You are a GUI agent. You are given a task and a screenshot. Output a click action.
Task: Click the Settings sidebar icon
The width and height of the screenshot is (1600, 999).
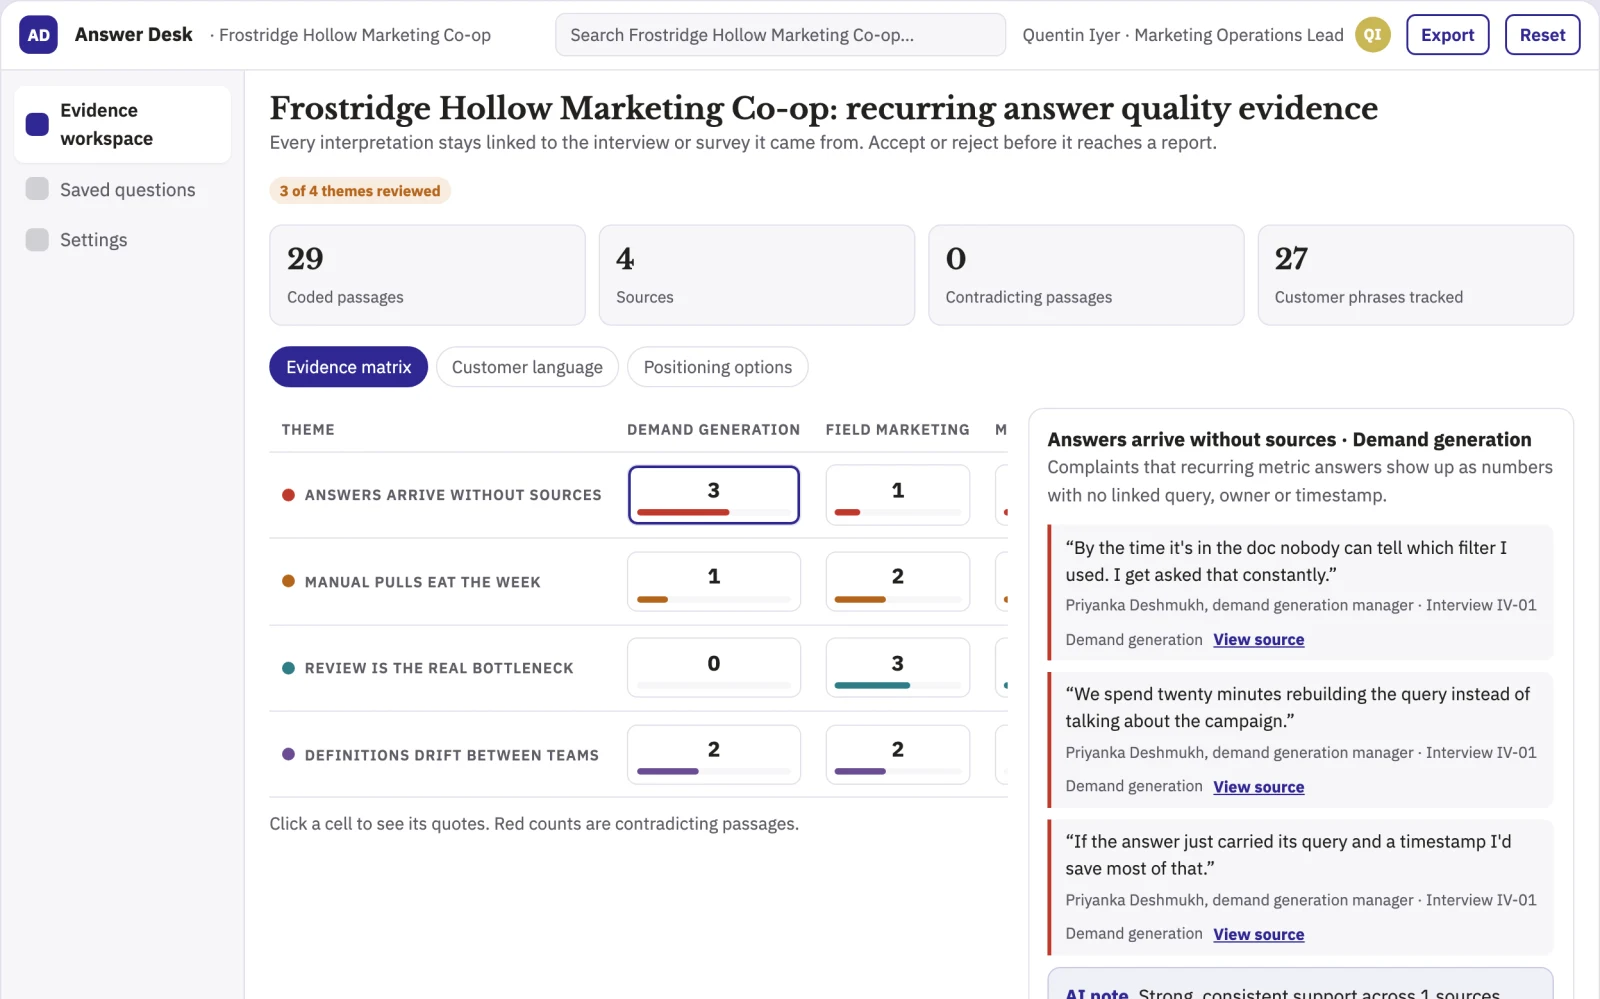pos(37,240)
